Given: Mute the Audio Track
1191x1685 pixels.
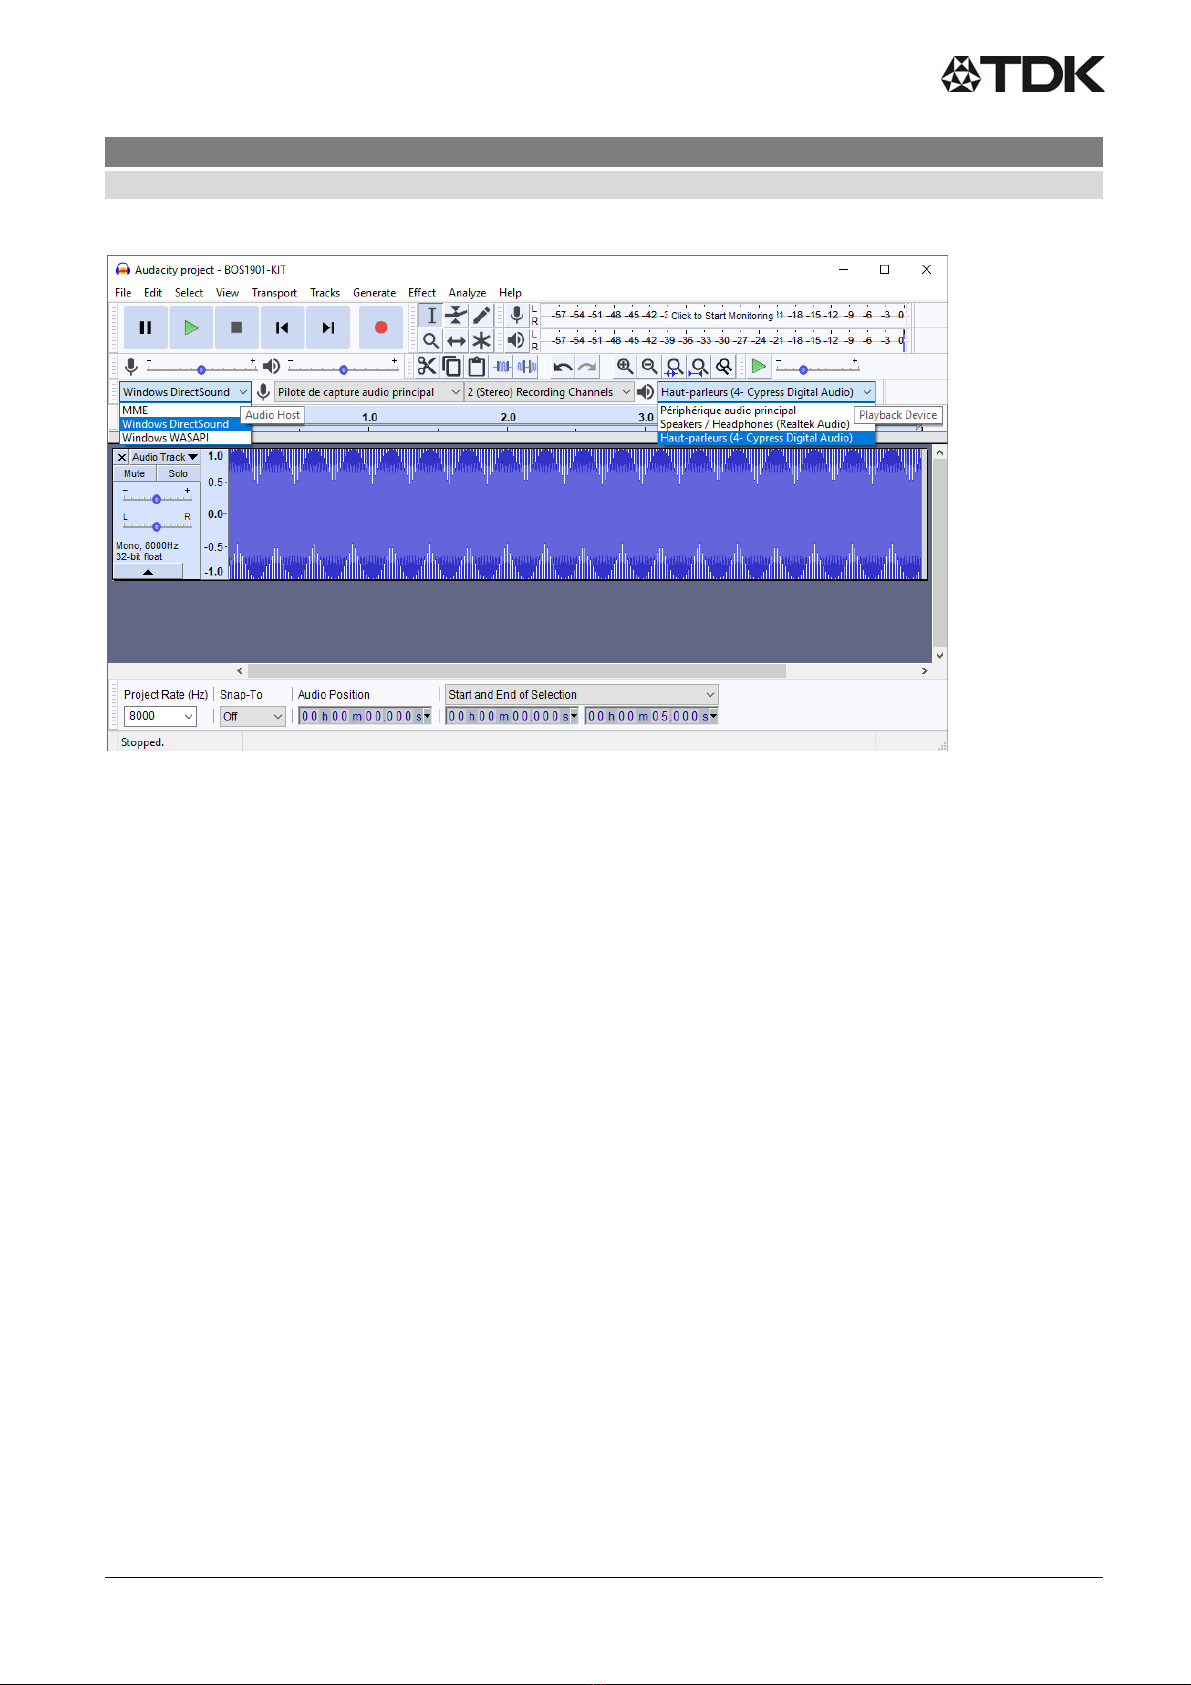Looking at the screenshot, I should coord(135,474).
